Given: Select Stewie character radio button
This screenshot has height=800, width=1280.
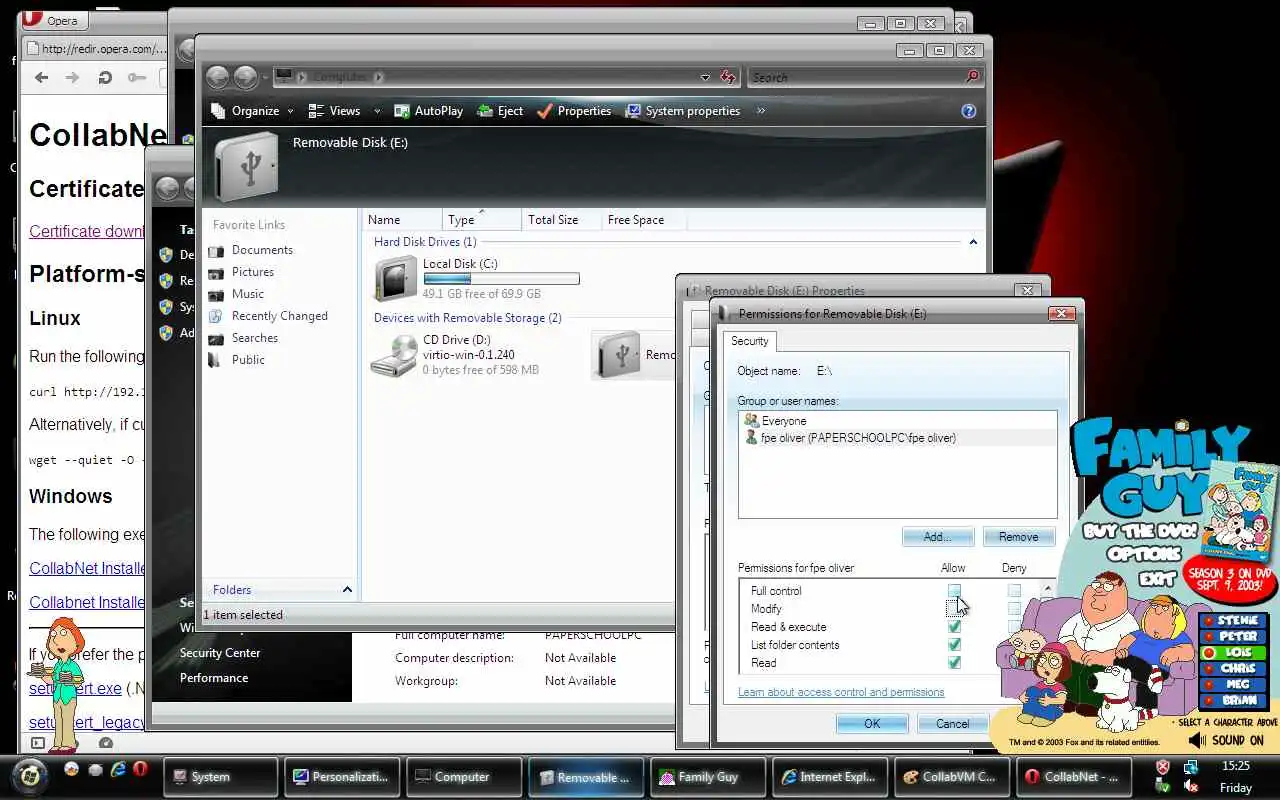Looking at the screenshot, I should pos(1209,621).
